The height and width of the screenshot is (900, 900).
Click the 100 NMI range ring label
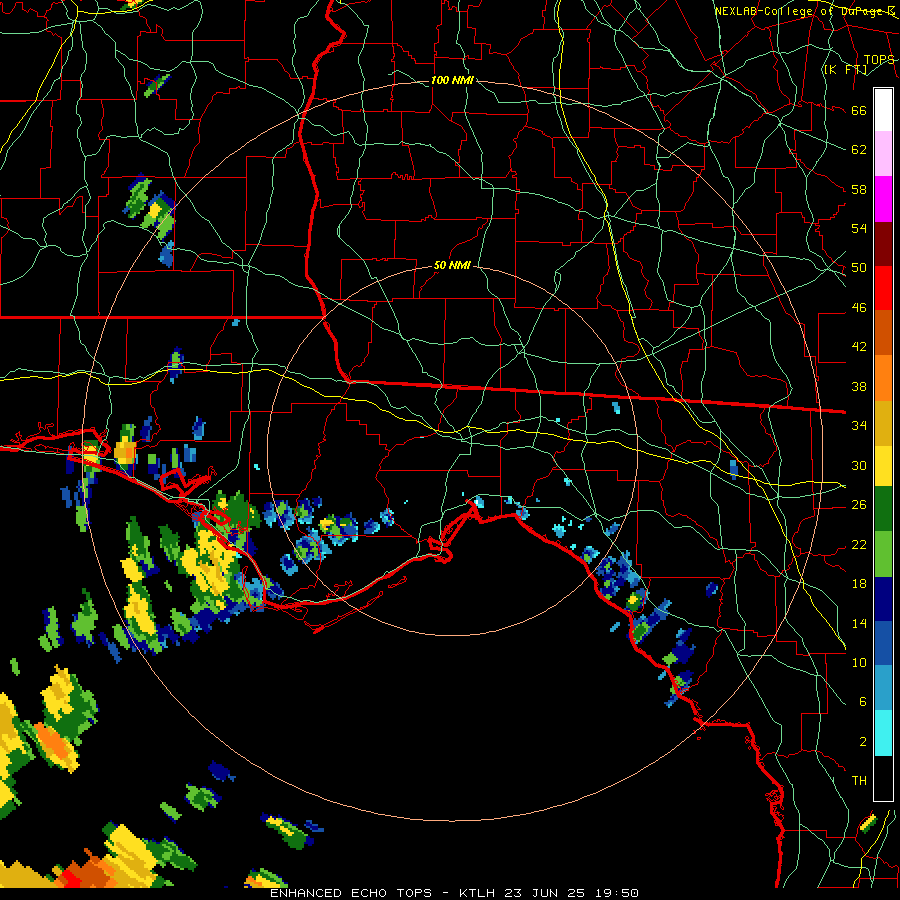point(452,80)
